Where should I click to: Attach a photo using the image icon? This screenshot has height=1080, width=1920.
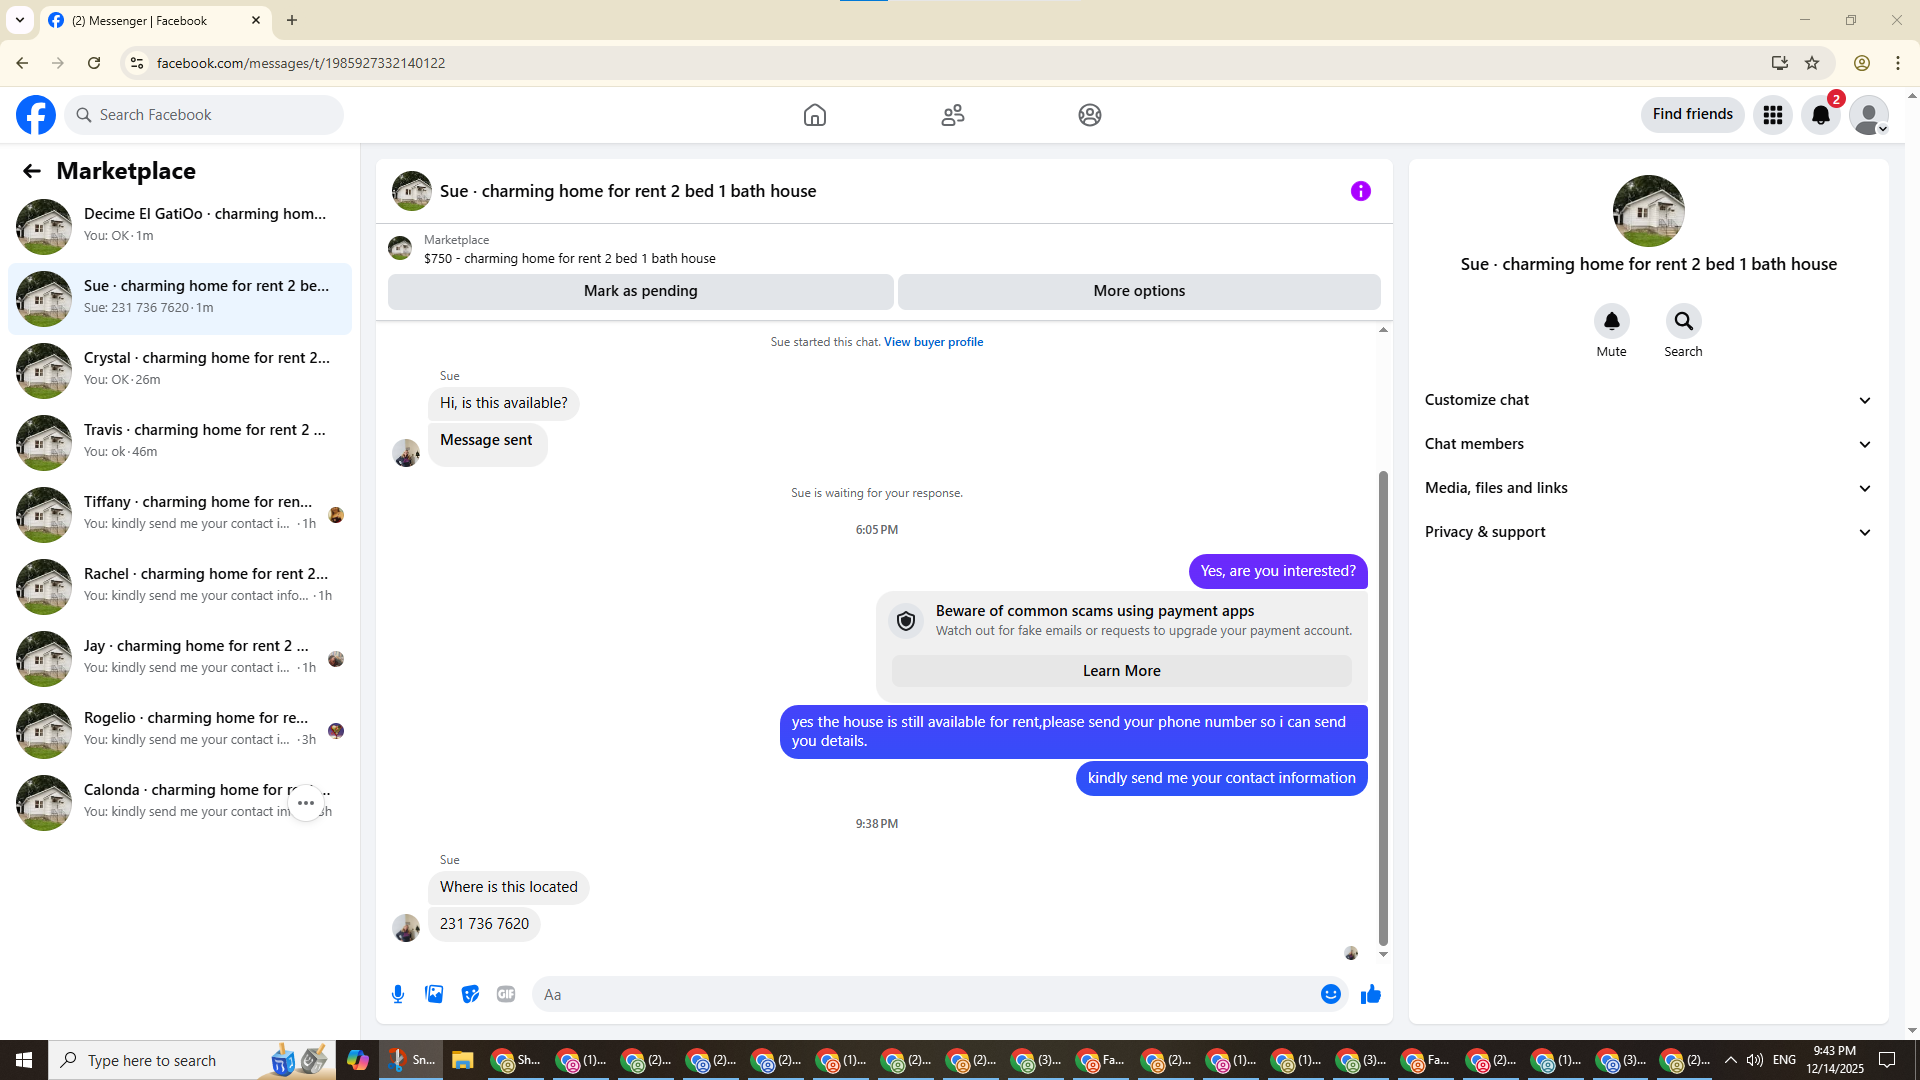point(434,994)
